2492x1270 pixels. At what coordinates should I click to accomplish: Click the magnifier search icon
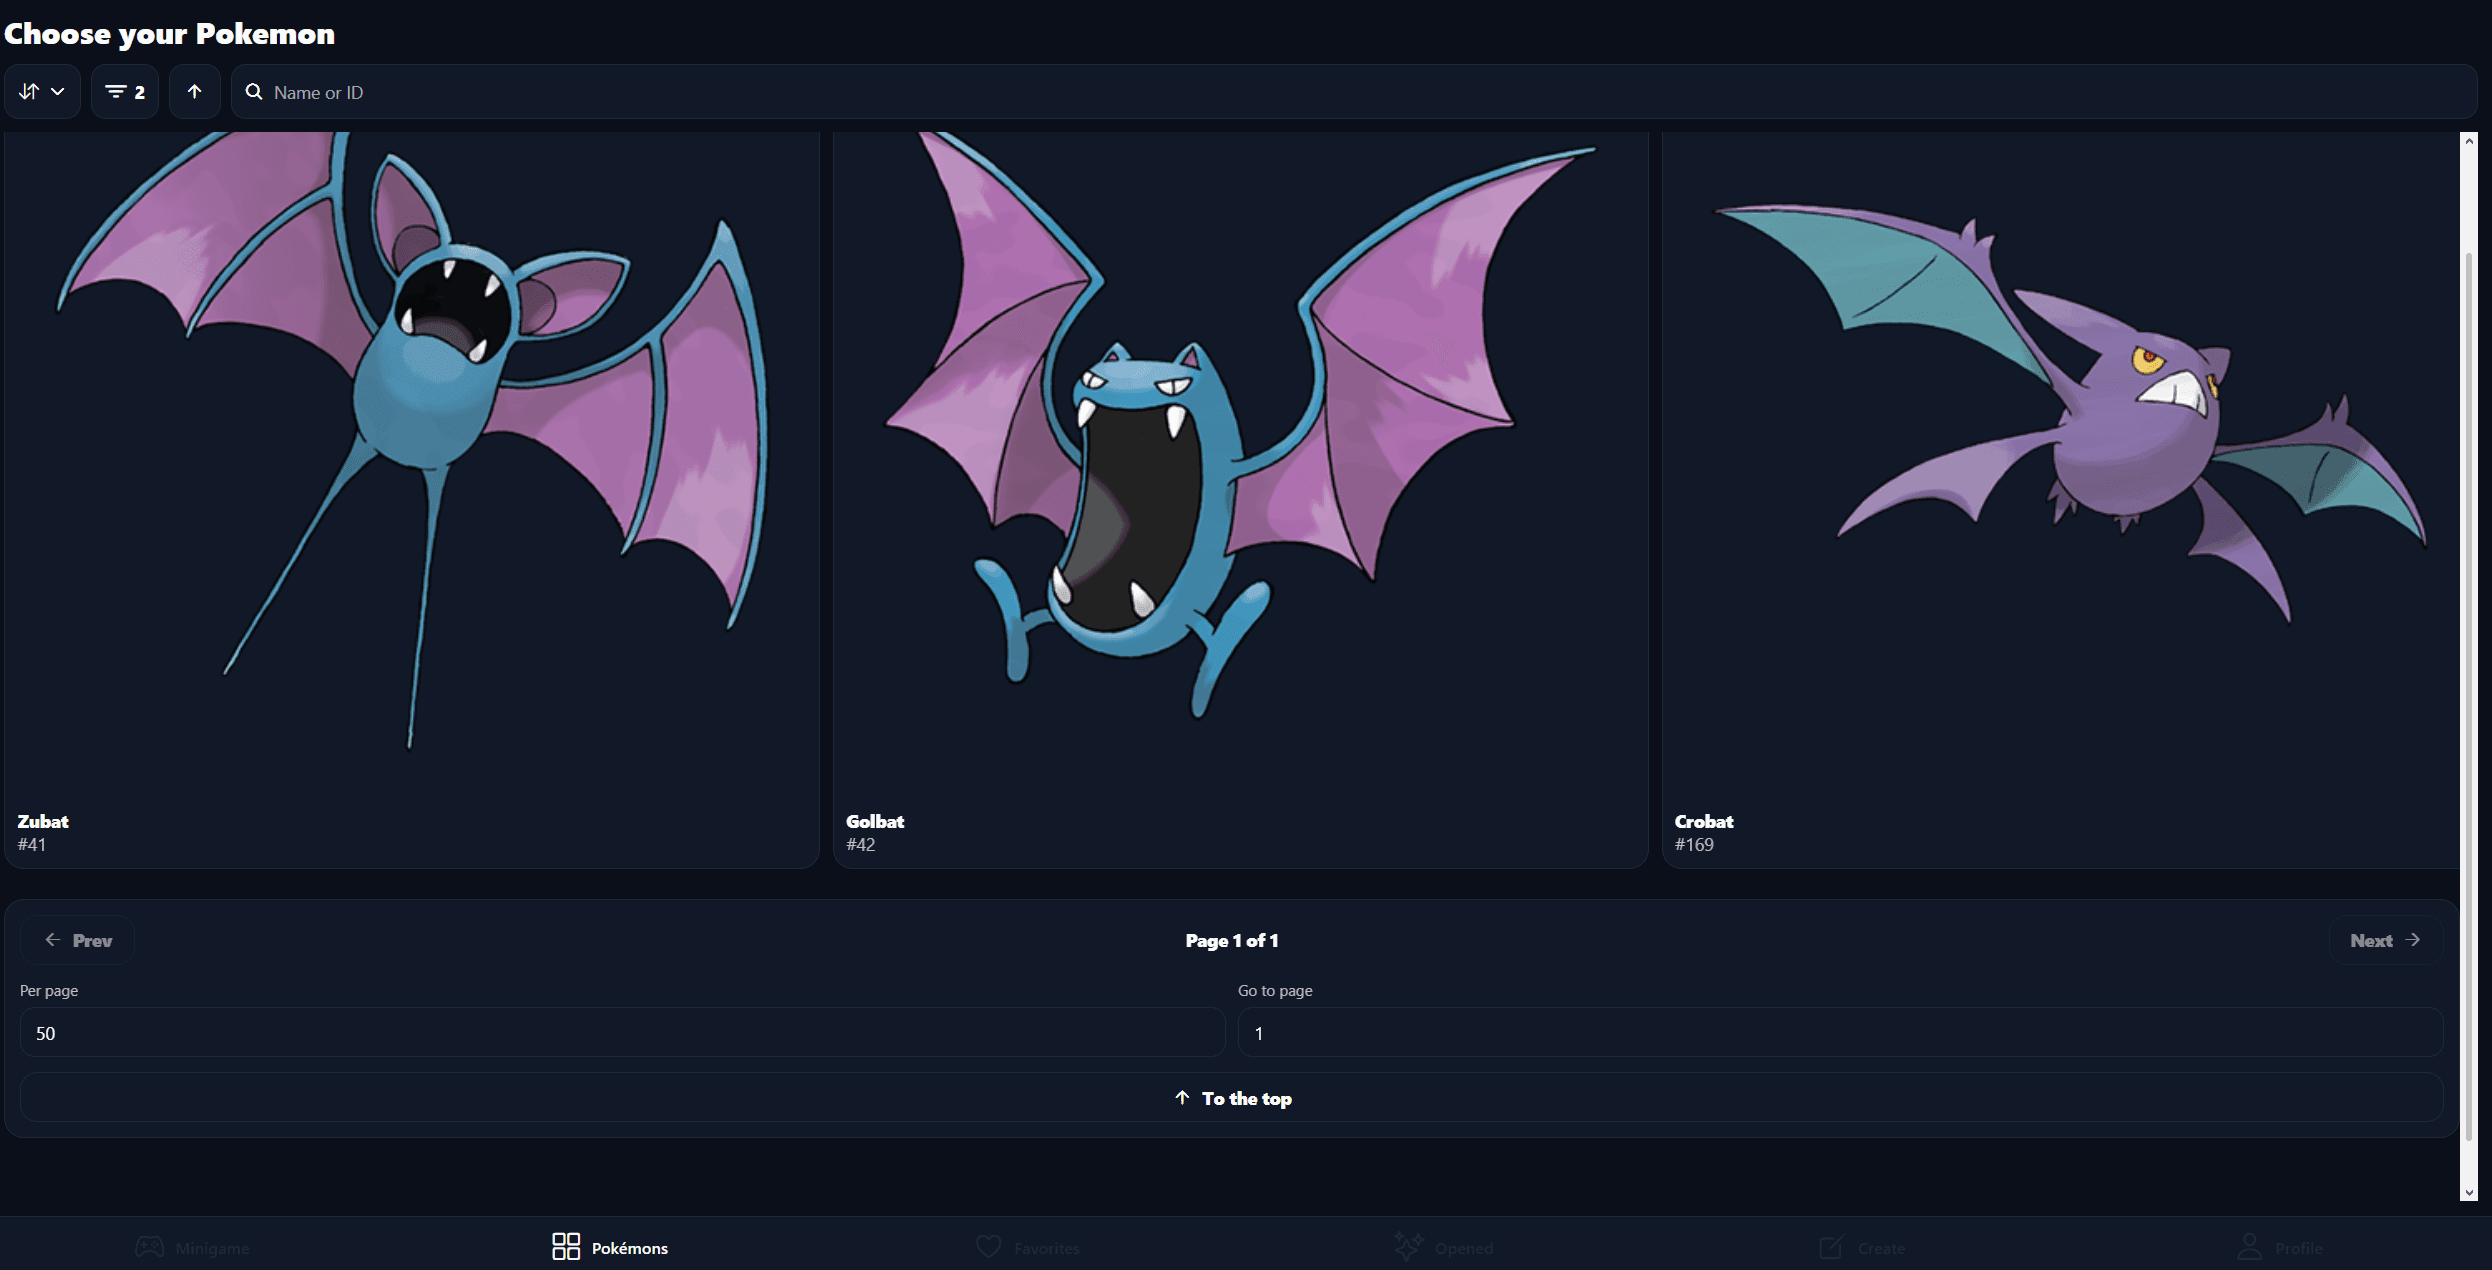[x=254, y=92]
